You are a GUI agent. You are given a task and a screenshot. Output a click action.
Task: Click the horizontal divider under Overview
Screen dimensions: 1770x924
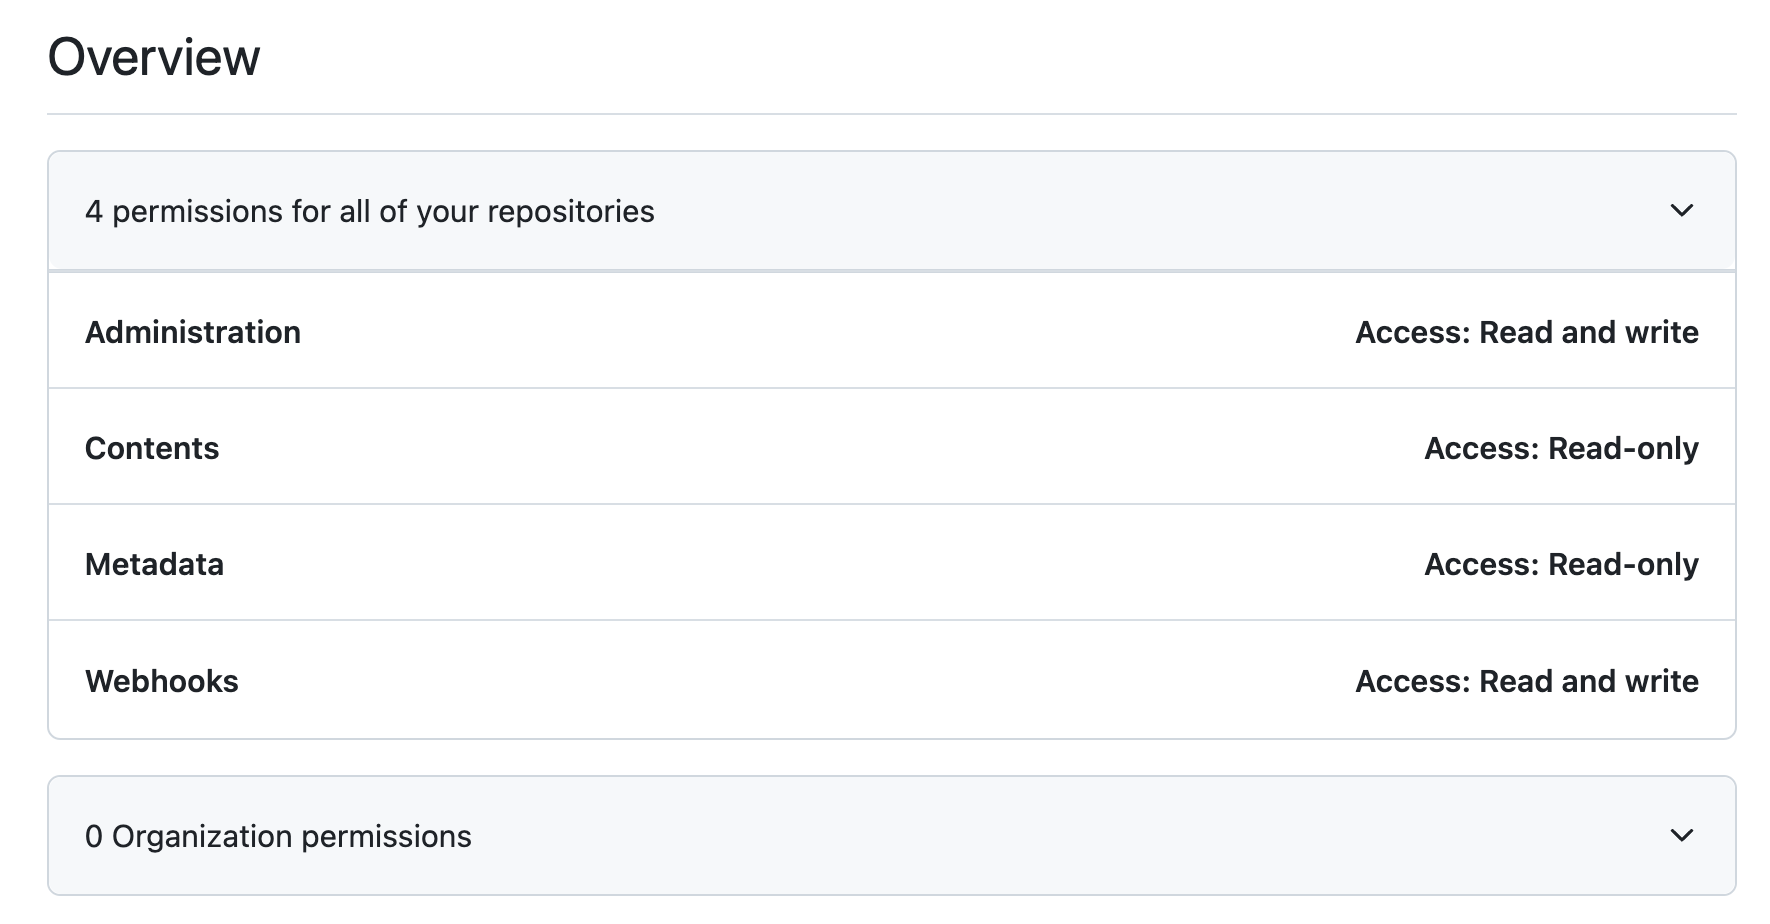(891, 114)
